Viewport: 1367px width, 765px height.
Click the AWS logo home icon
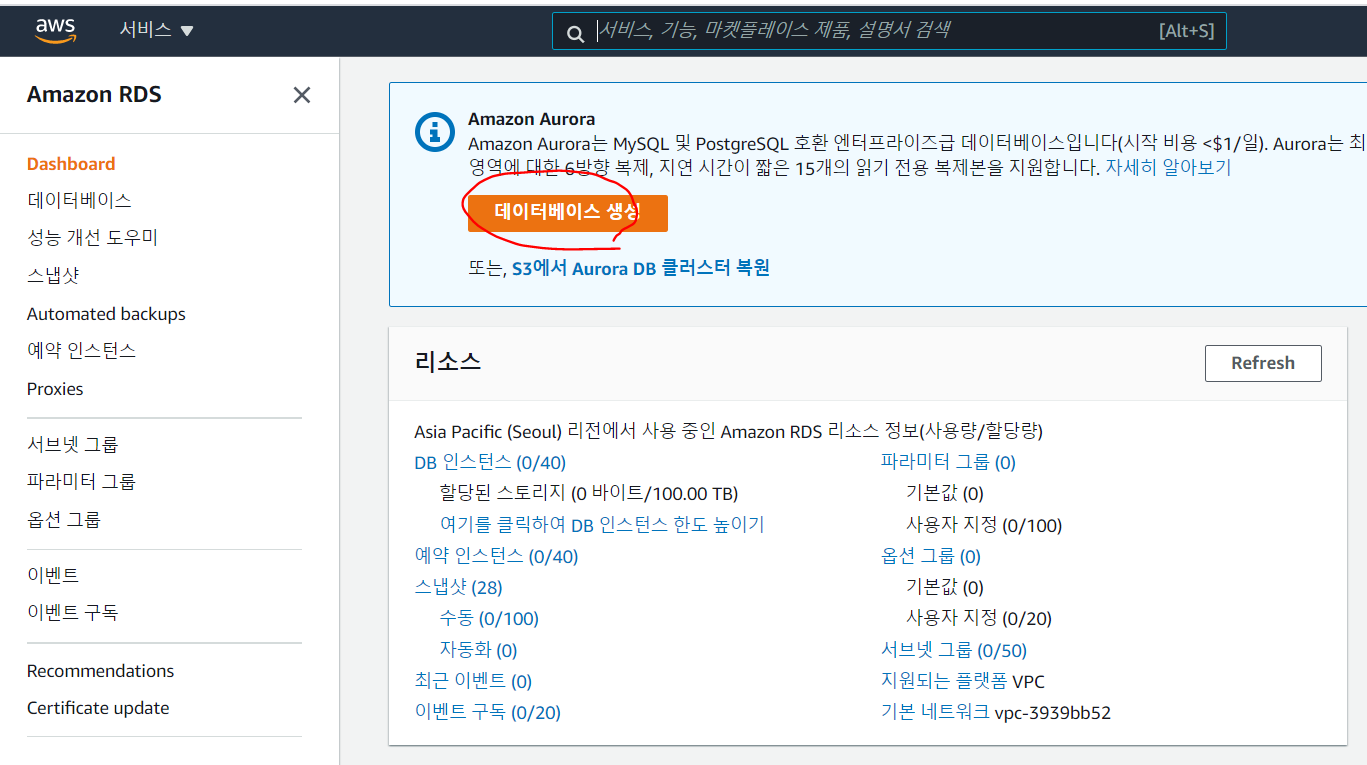pyautogui.click(x=55, y=31)
